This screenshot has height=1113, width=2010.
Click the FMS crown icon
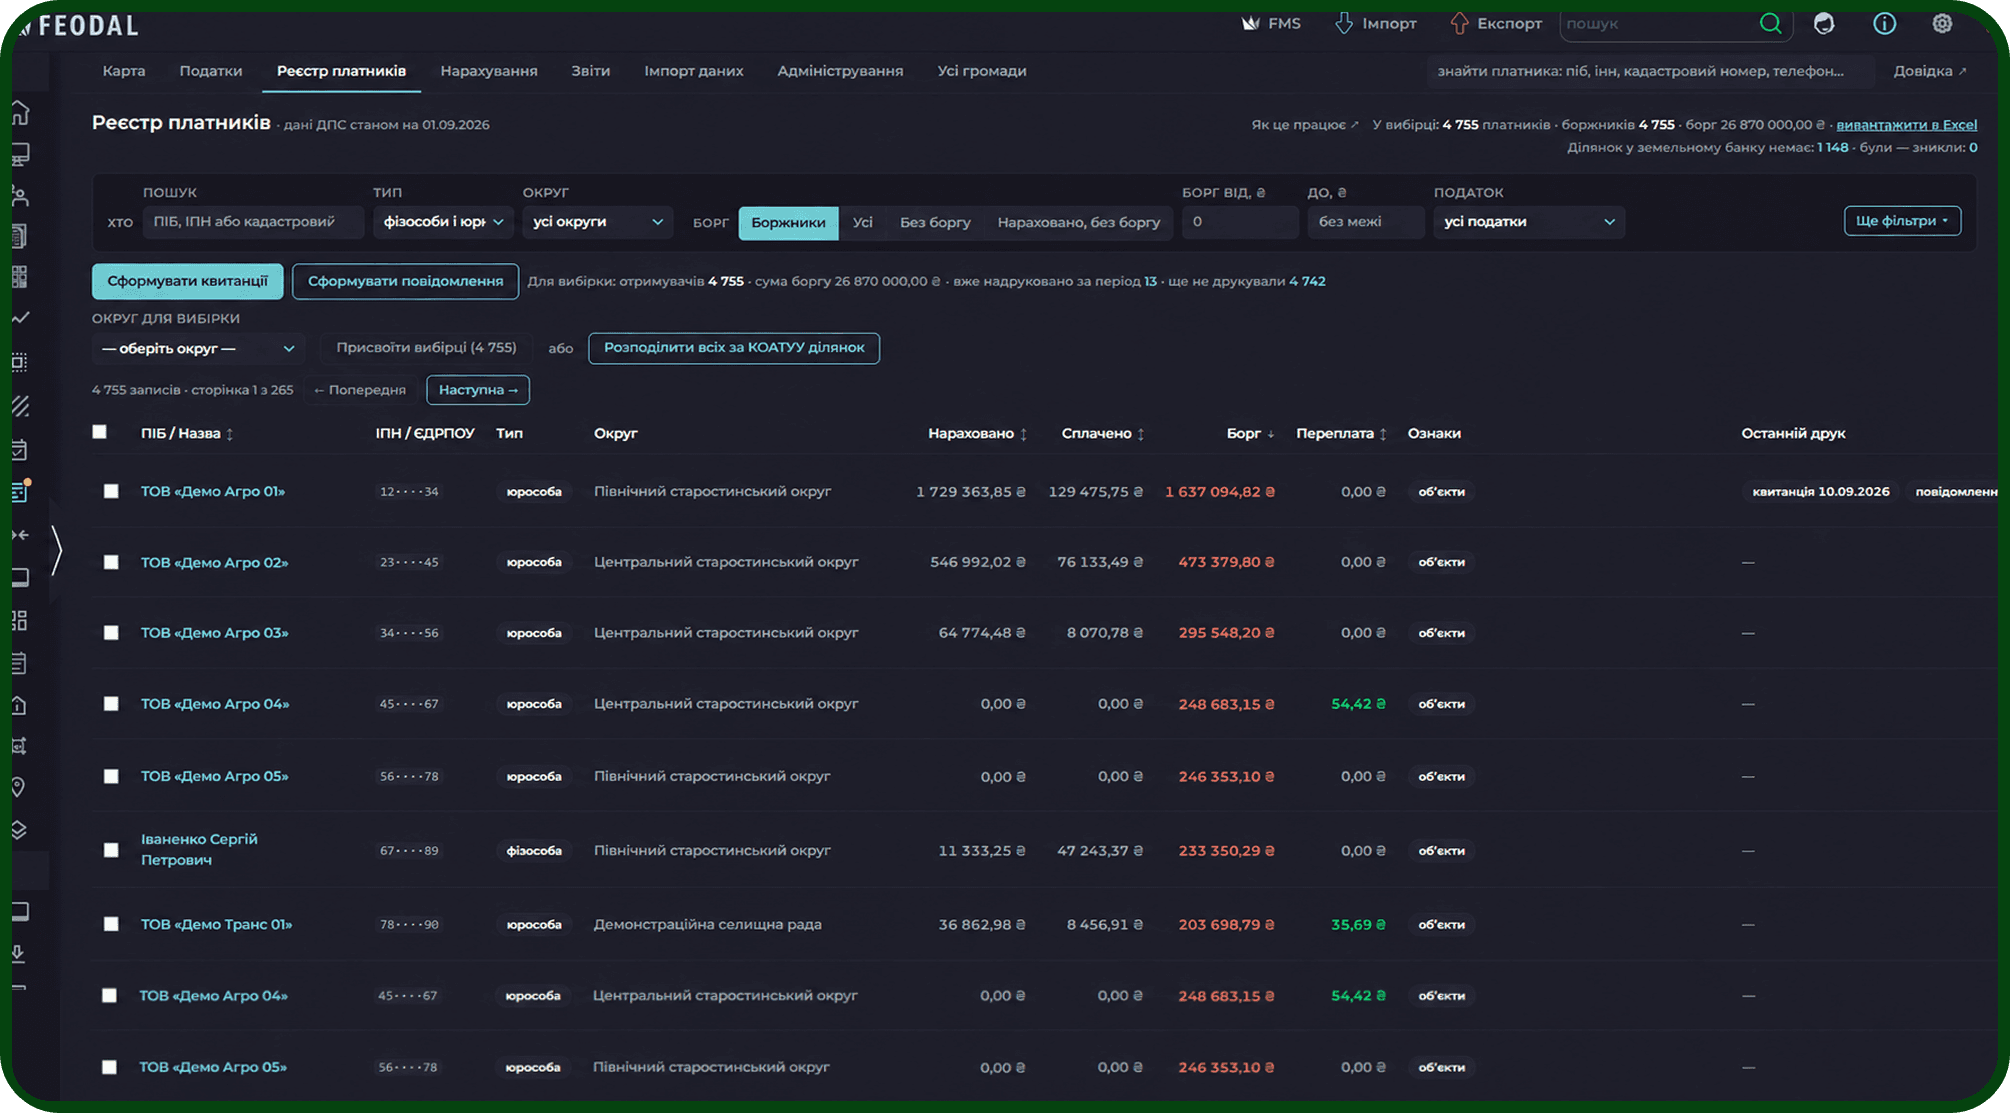pyautogui.click(x=1250, y=23)
